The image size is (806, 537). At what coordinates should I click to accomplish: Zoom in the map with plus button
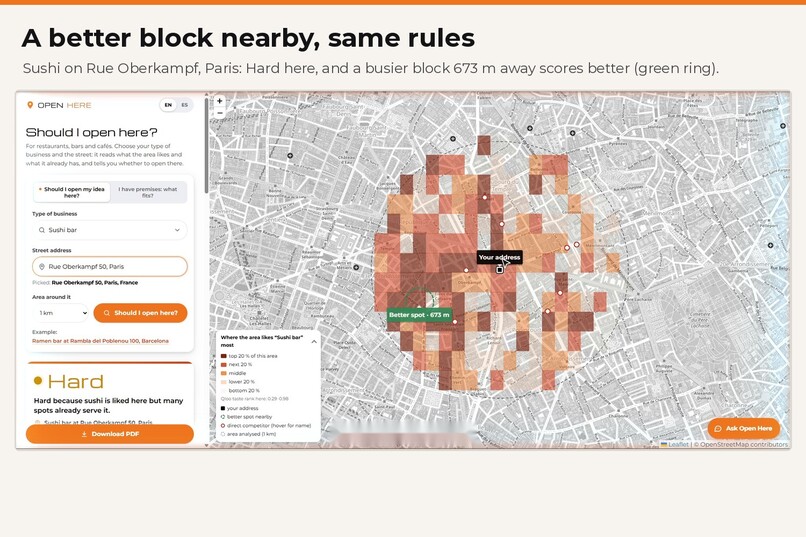click(219, 101)
